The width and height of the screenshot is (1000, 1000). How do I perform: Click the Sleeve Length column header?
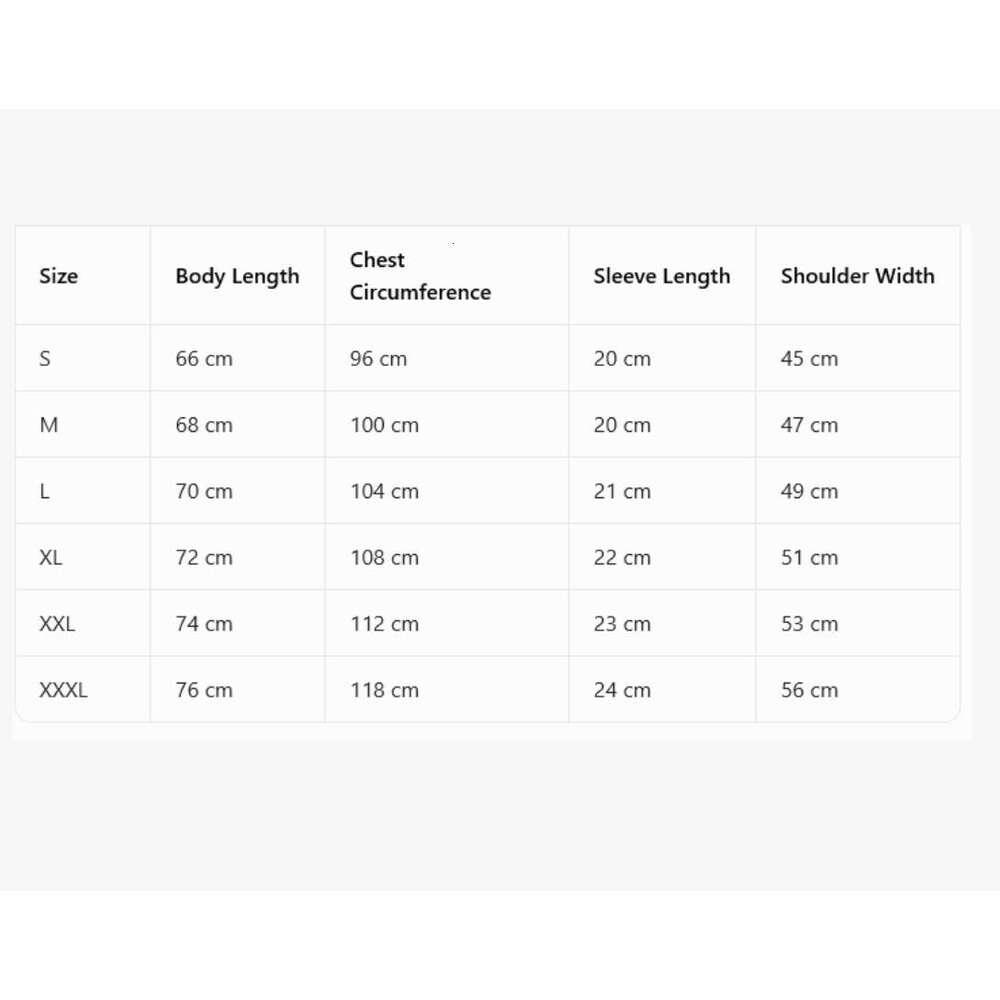pos(661,277)
